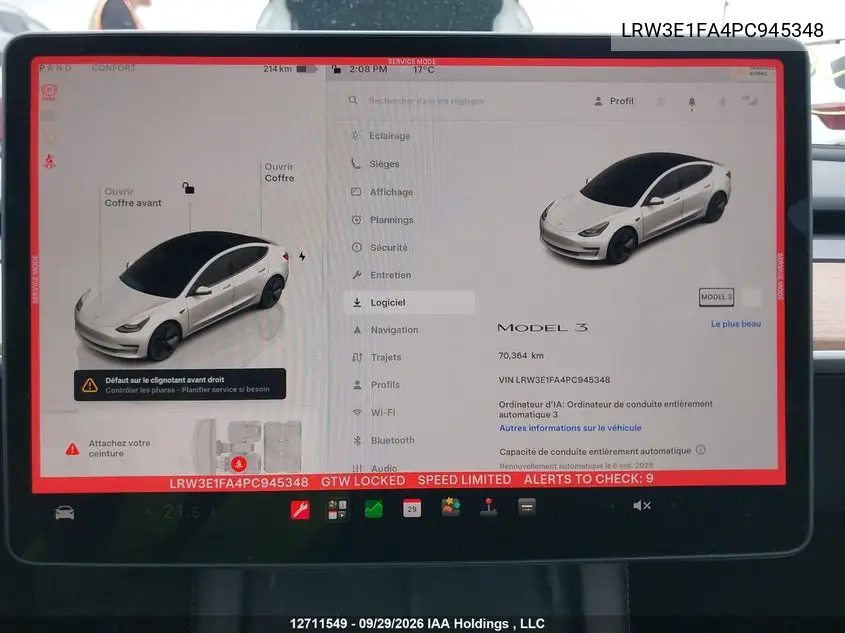Tap the search magnifier icon

tap(353, 100)
